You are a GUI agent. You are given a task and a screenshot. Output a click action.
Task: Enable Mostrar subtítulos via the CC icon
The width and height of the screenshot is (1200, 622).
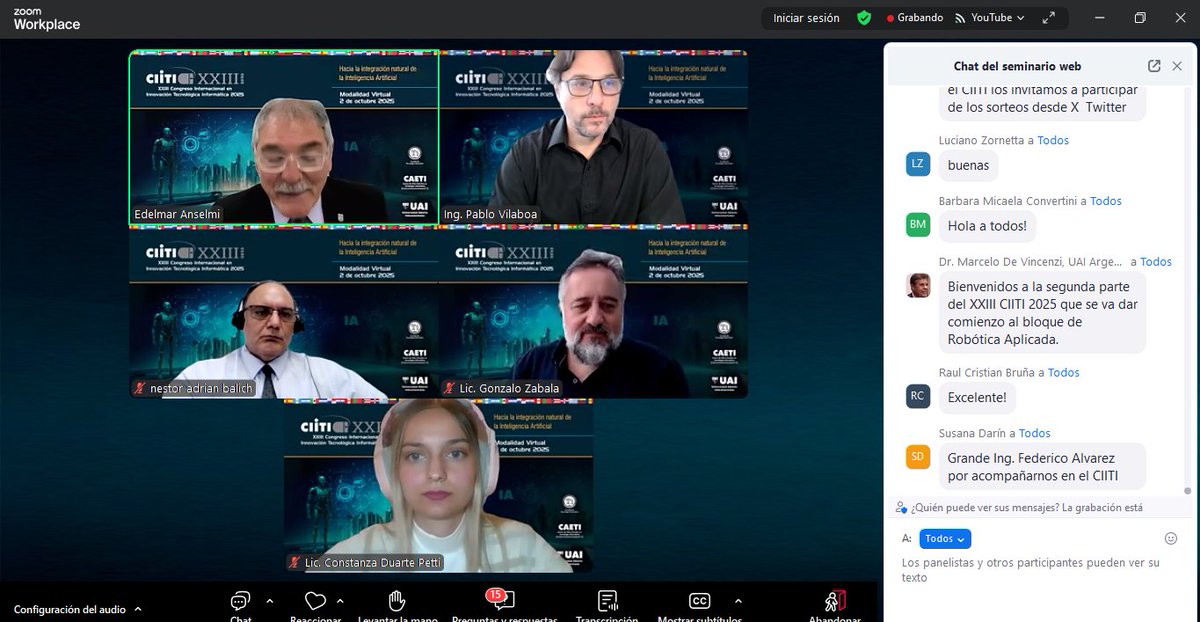click(x=698, y=603)
